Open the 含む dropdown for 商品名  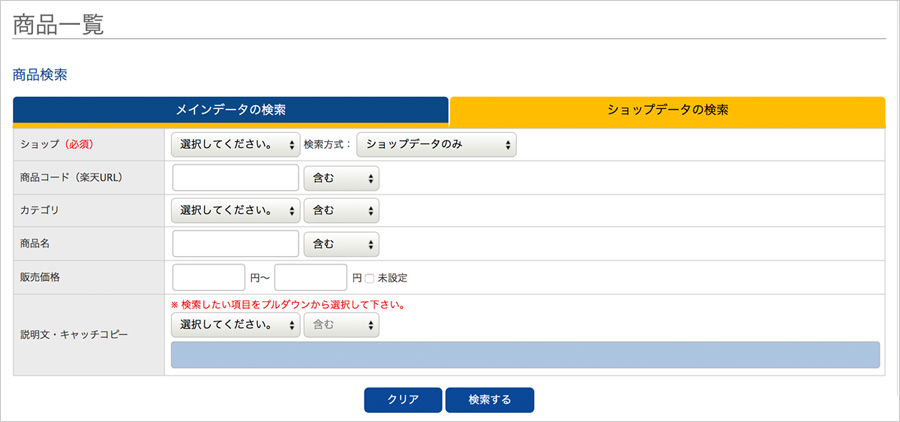click(342, 244)
